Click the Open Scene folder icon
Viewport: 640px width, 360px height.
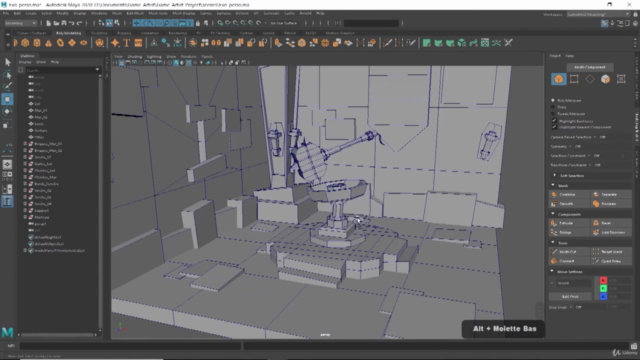(x=56, y=23)
